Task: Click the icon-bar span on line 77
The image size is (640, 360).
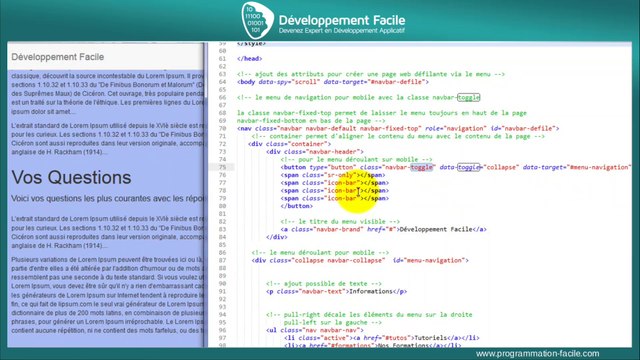Action: [335, 182]
